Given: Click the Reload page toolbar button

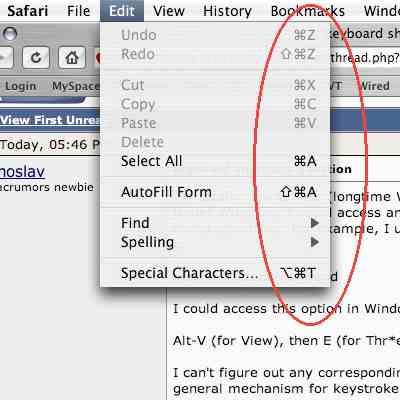Looking at the screenshot, I should [x=36, y=58].
